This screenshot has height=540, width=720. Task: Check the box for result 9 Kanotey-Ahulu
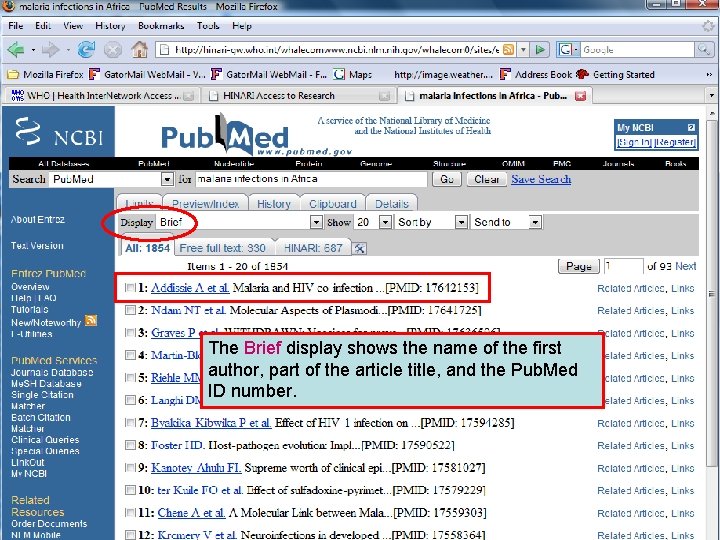[130, 467]
